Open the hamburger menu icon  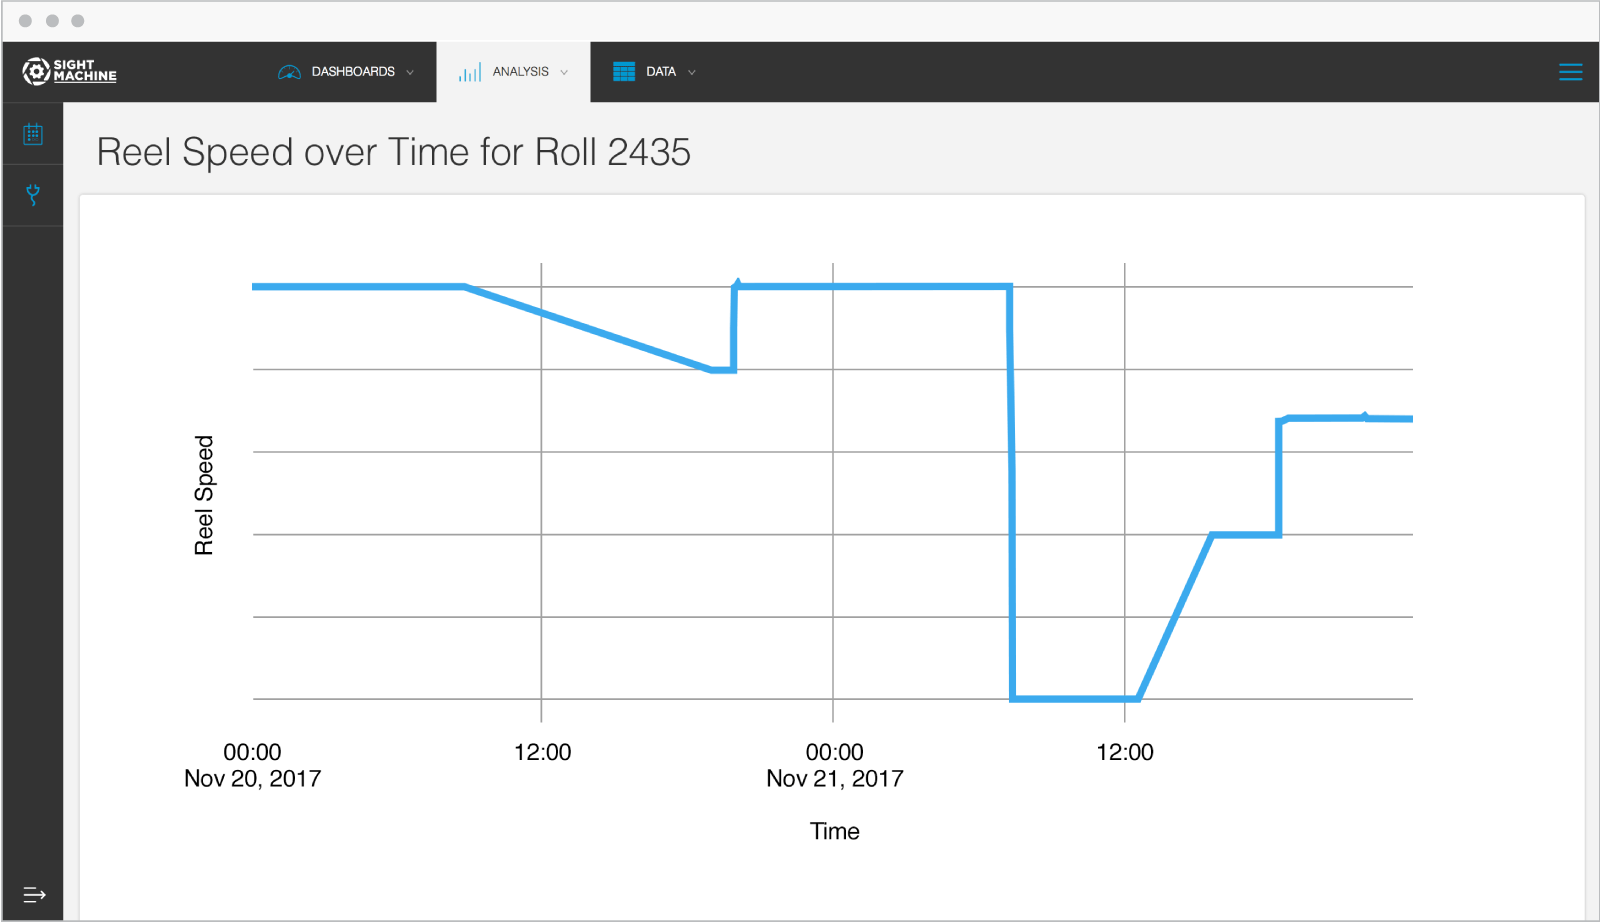pos(1570,72)
